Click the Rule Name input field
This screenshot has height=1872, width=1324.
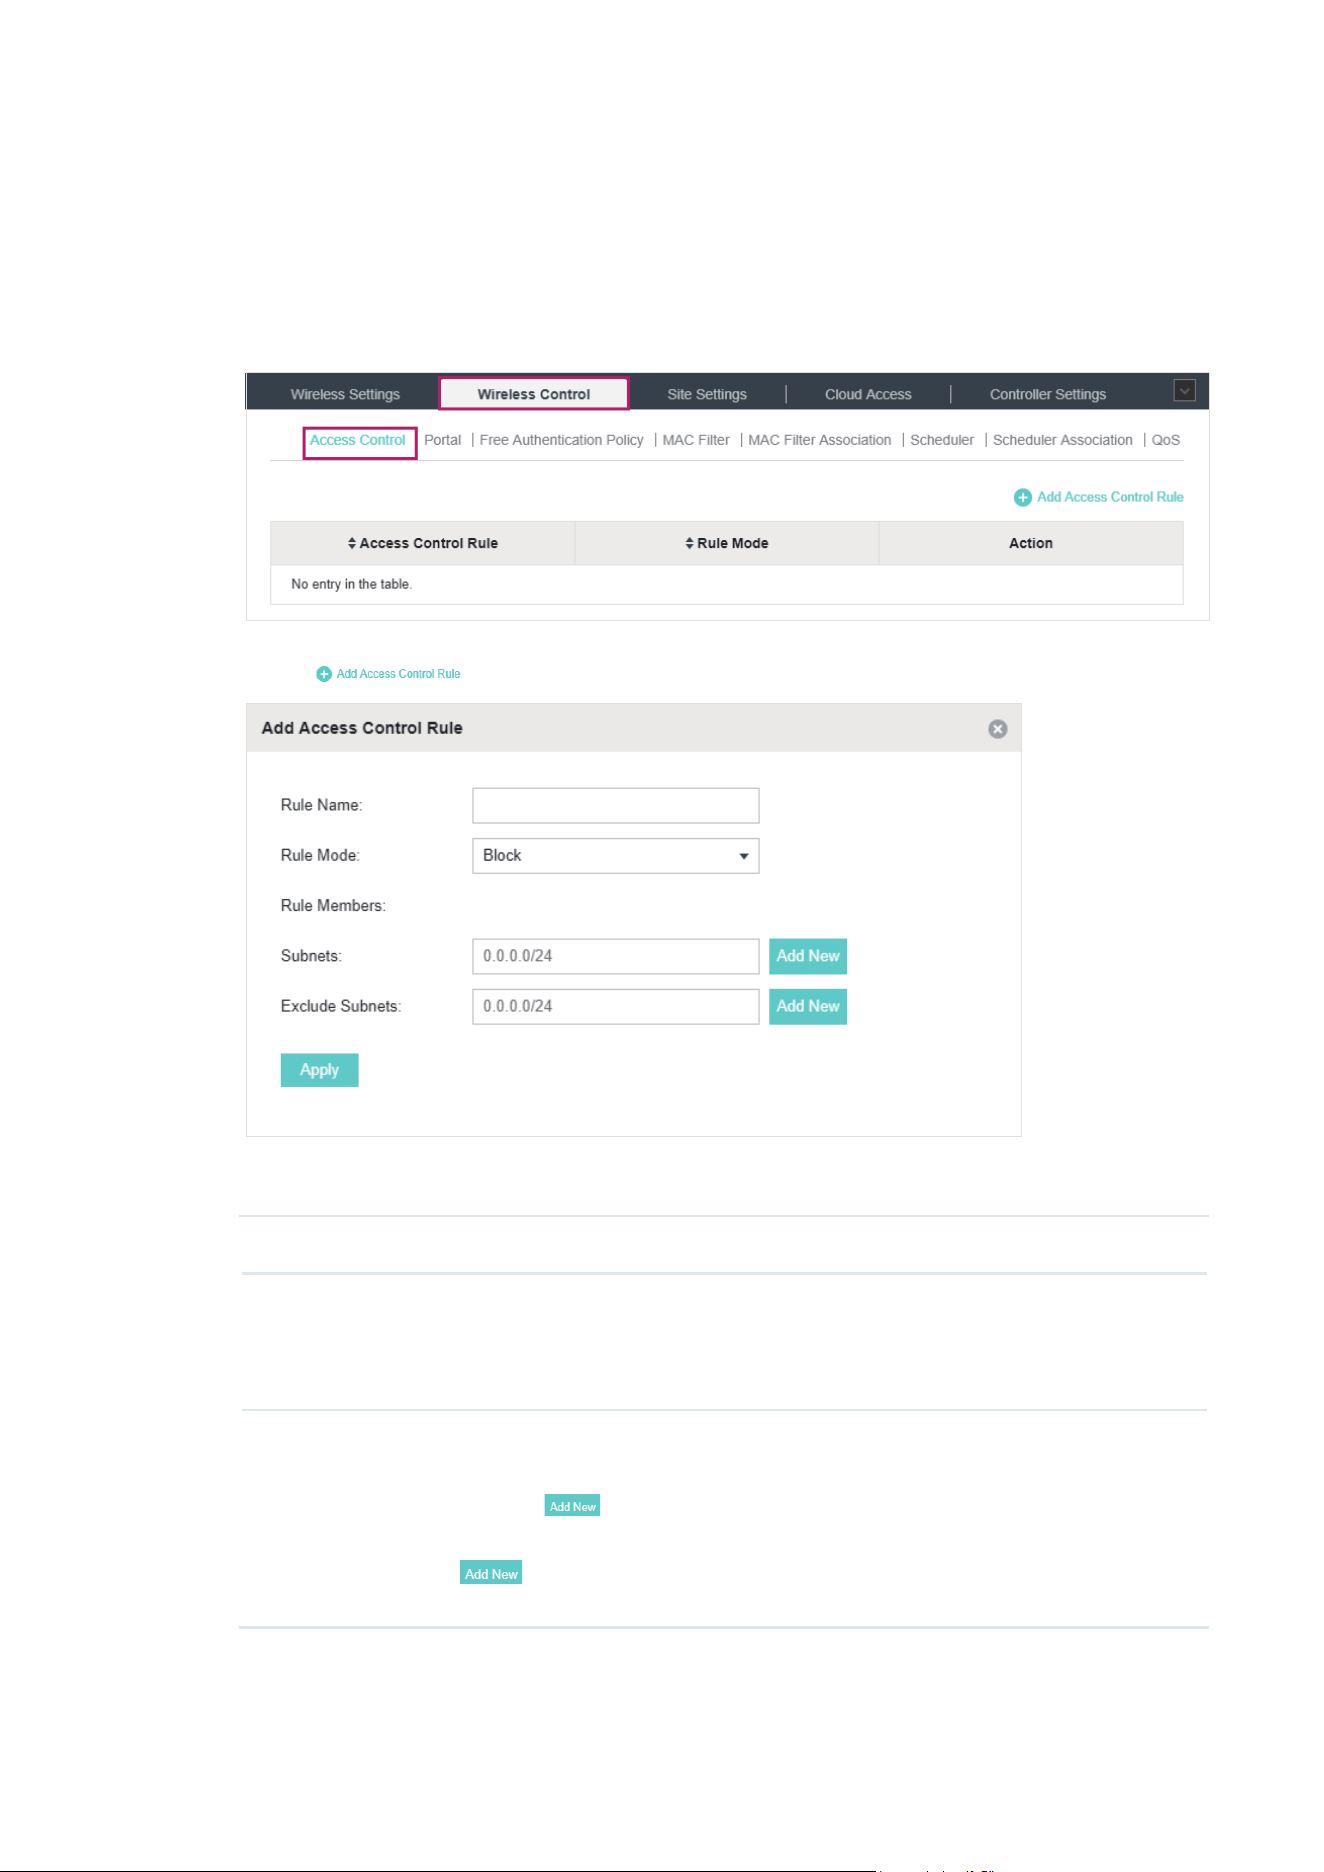pyautogui.click(x=616, y=806)
